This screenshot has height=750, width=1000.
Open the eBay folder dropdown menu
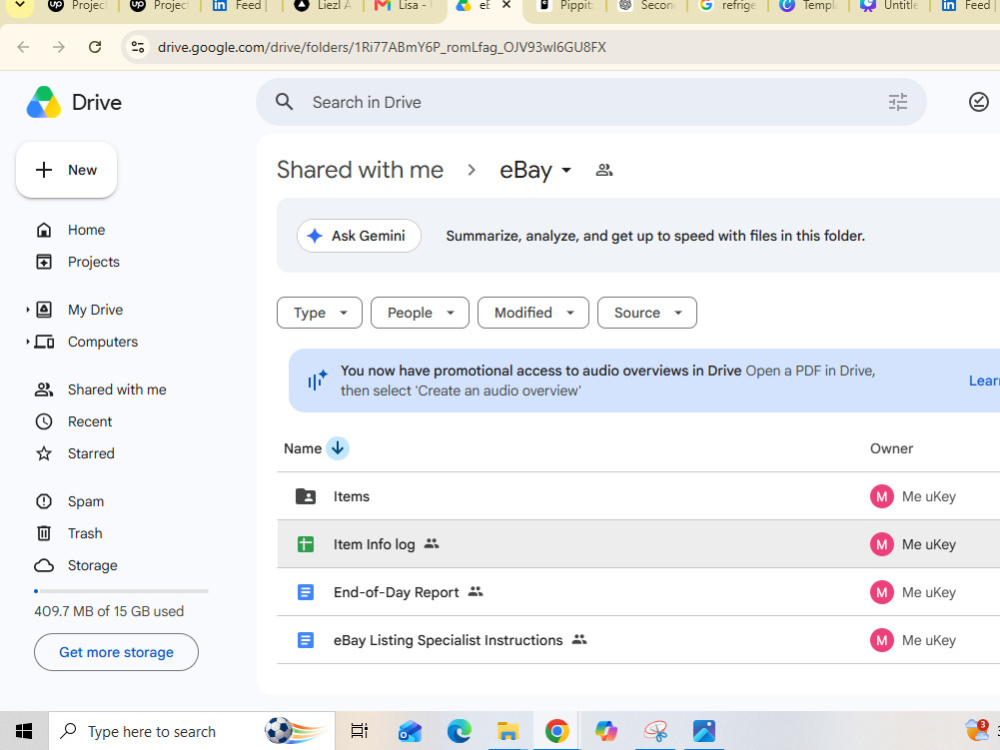pos(566,170)
